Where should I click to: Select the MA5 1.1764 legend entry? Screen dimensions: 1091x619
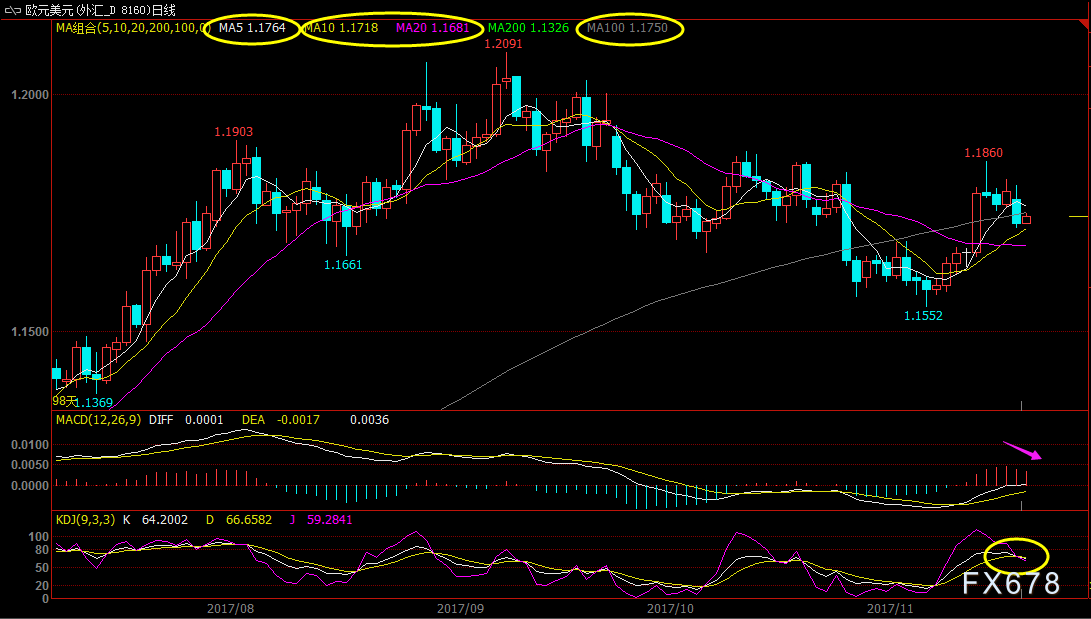pos(252,28)
